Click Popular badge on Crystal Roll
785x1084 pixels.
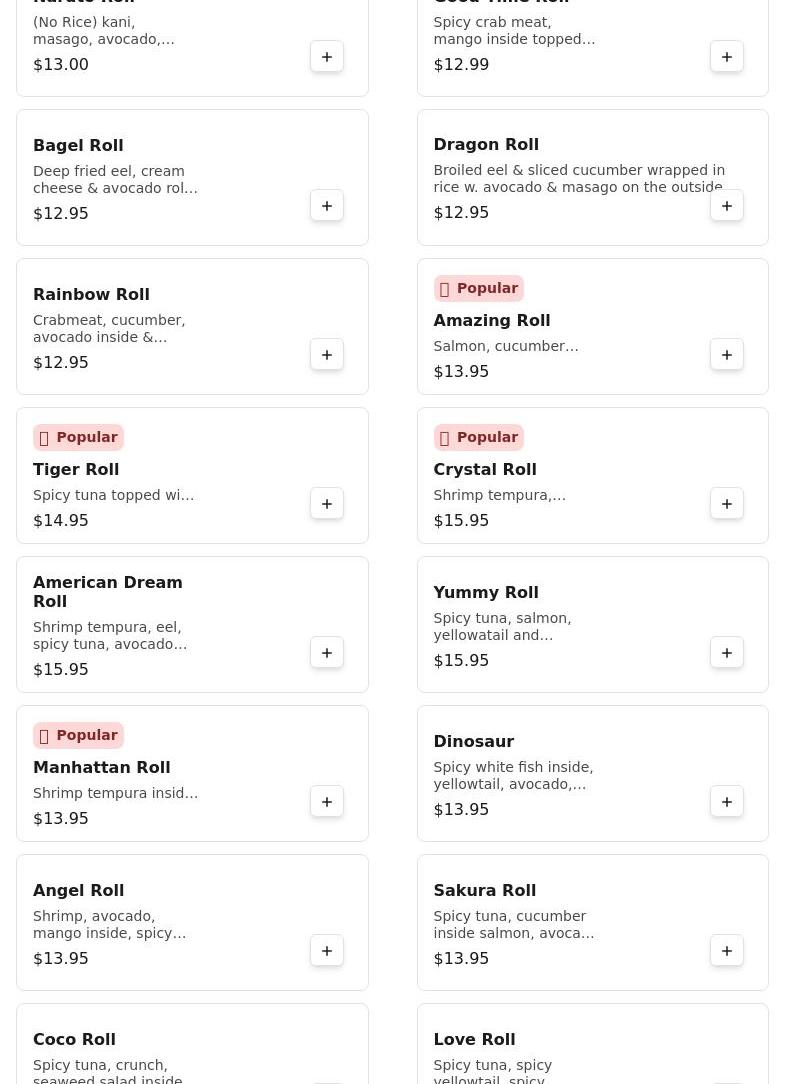pyautogui.click(x=478, y=437)
